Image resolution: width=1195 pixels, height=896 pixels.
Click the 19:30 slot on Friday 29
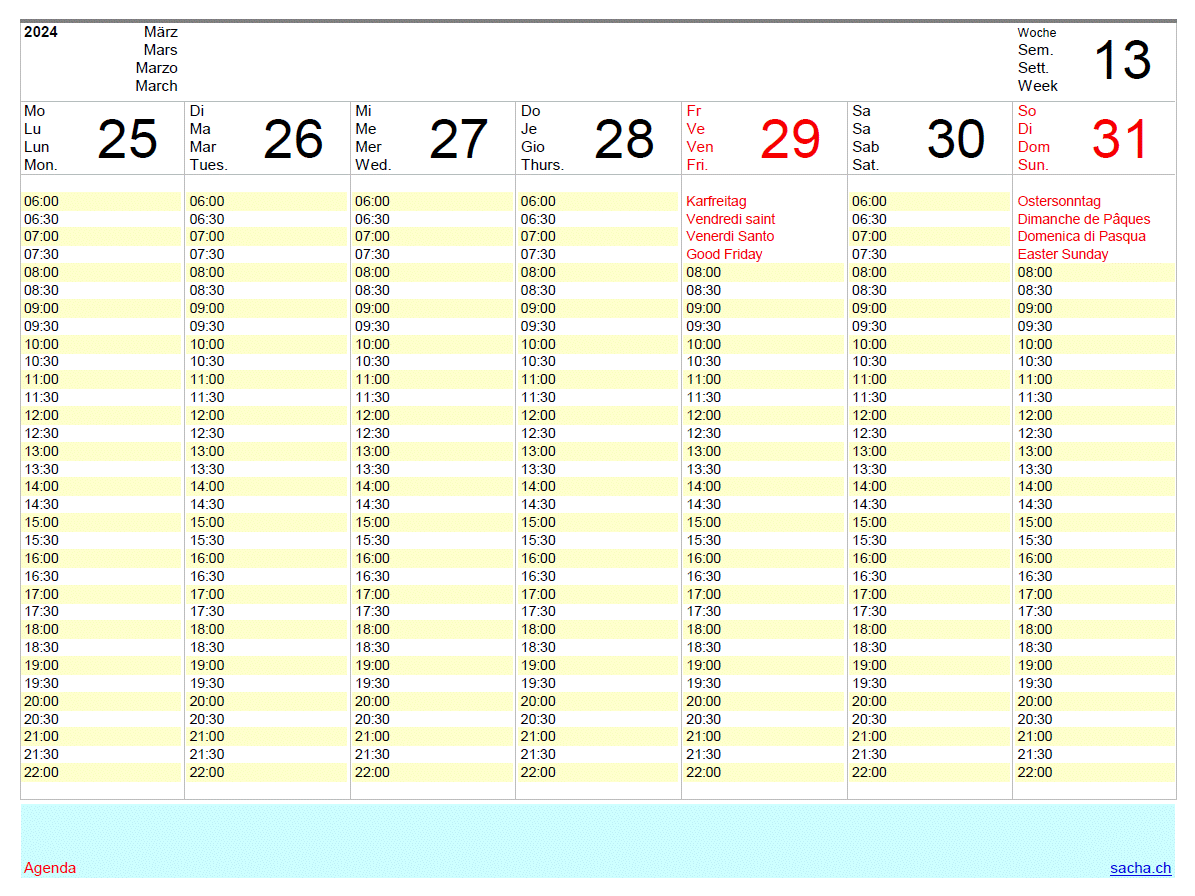coord(764,683)
